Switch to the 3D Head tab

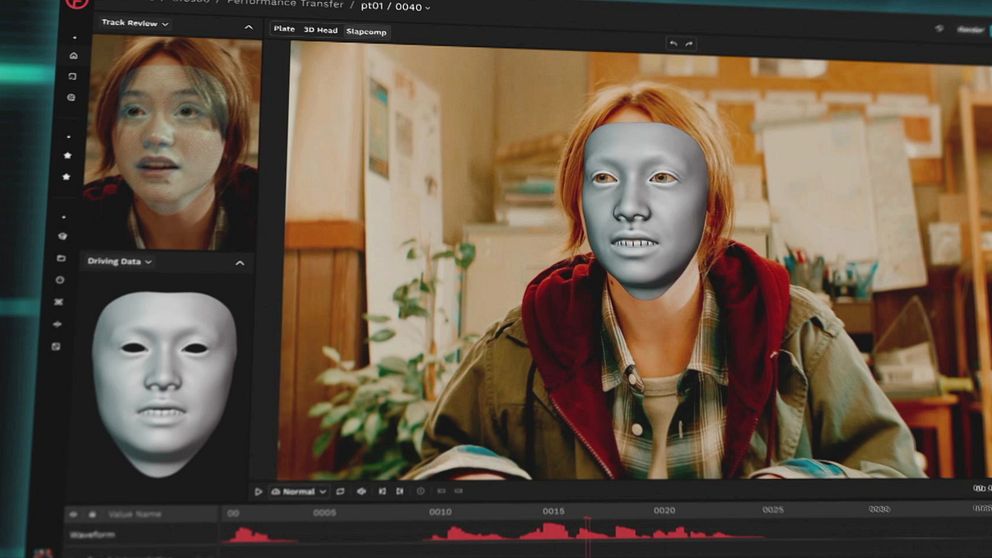click(320, 30)
